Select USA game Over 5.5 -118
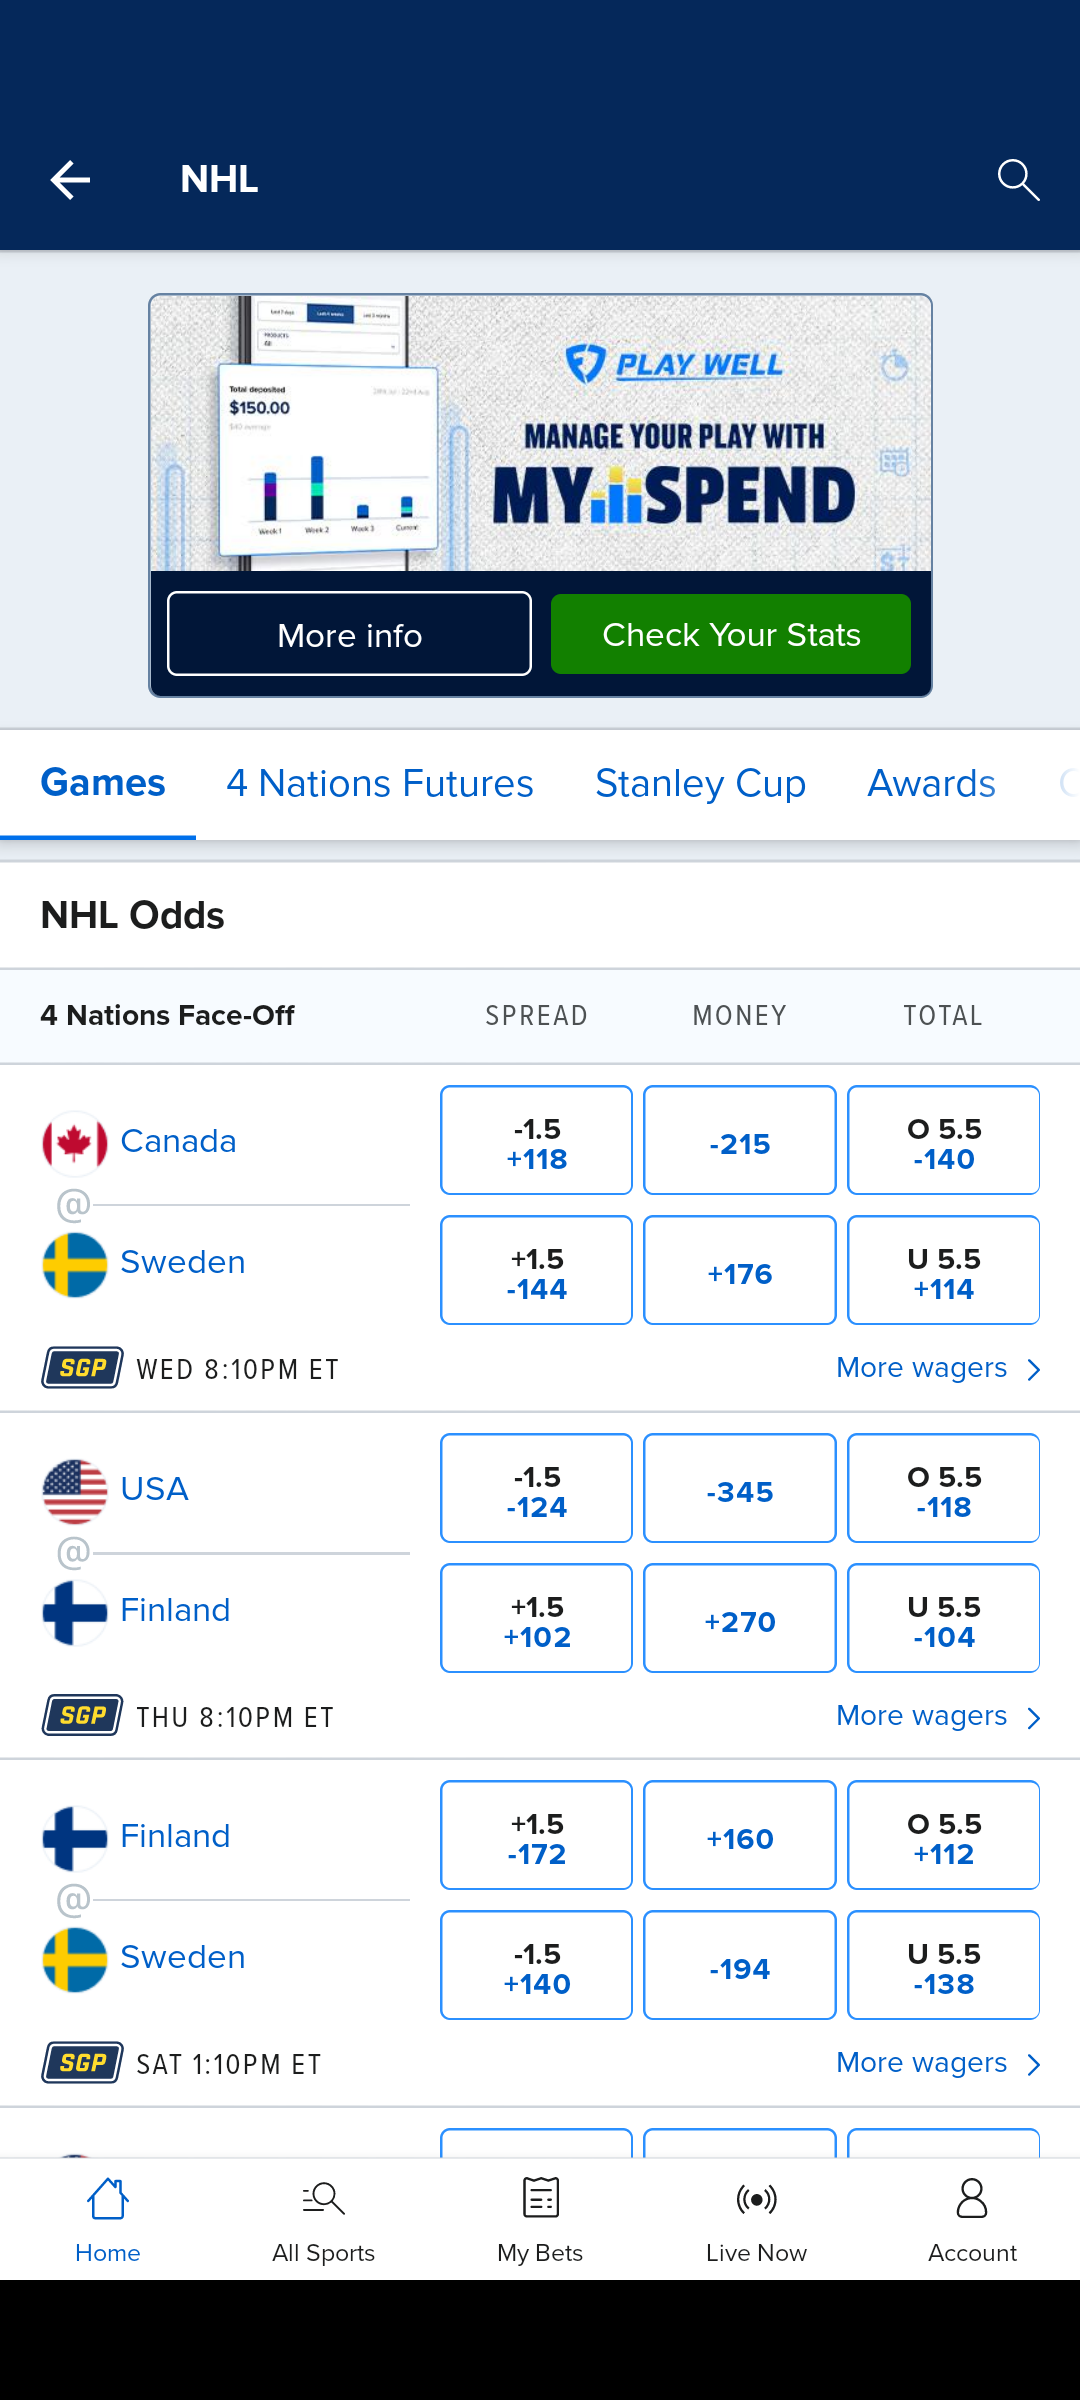The width and height of the screenshot is (1080, 2400). 943,1489
